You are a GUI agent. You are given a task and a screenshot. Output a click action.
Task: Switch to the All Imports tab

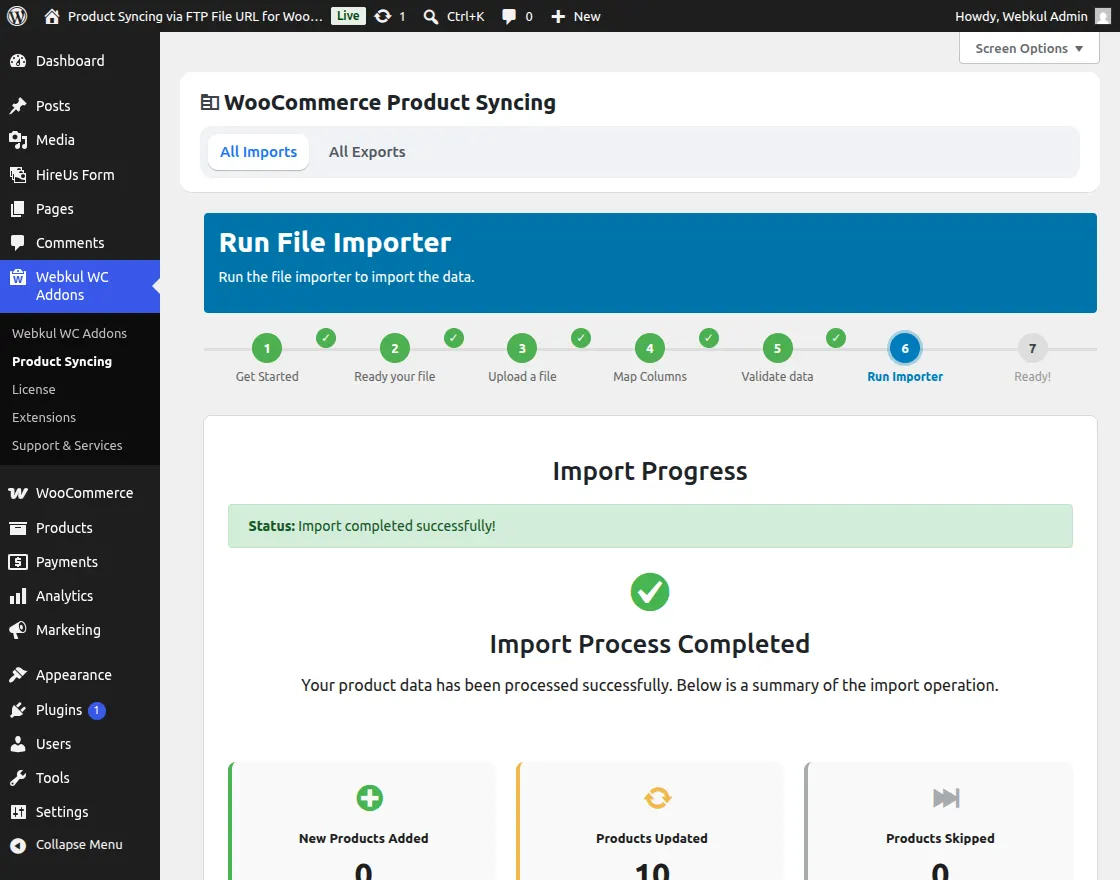point(259,152)
